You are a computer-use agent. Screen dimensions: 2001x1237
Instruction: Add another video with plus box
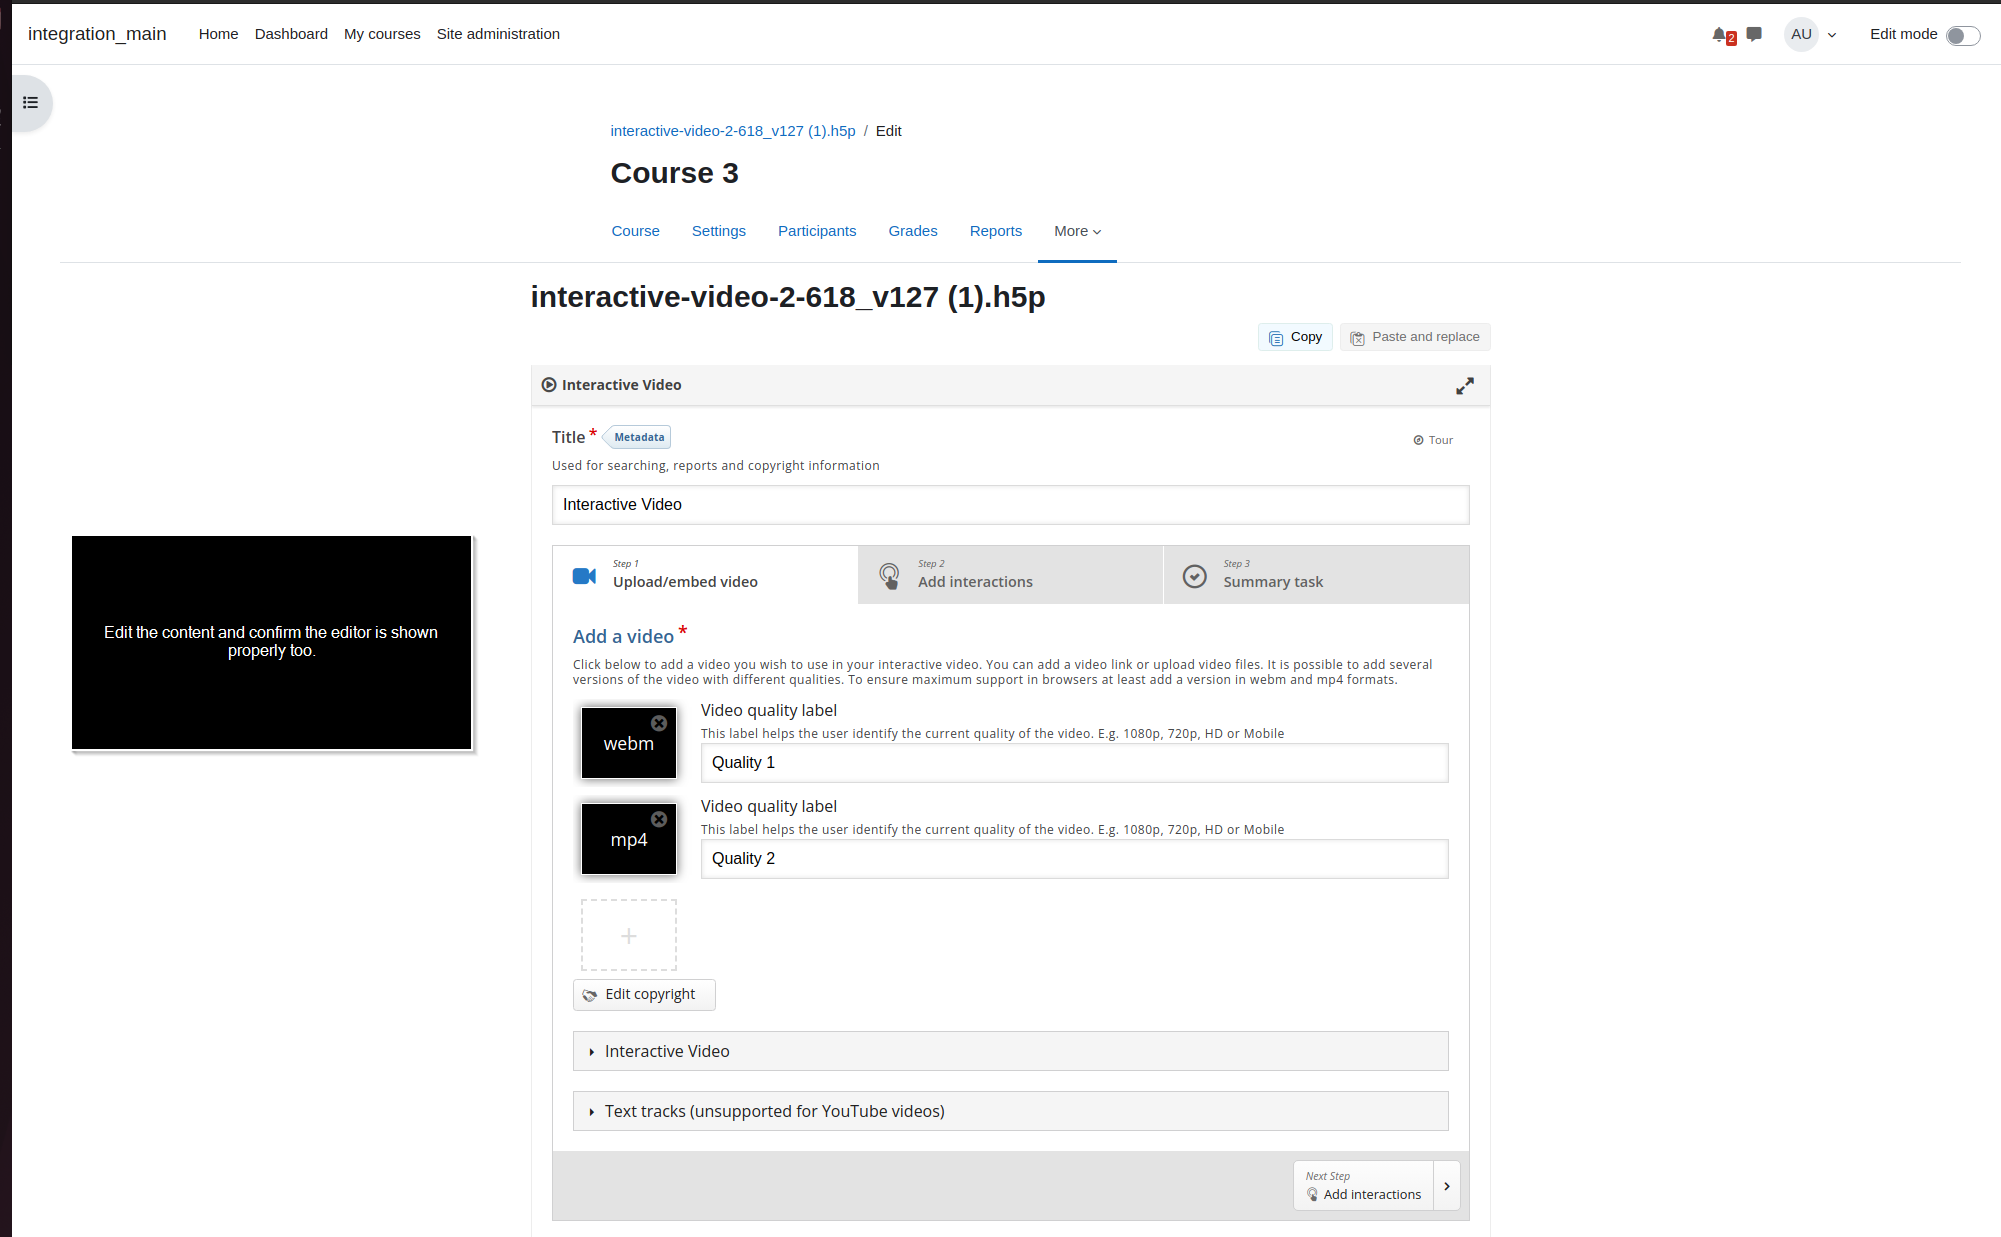(629, 935)
